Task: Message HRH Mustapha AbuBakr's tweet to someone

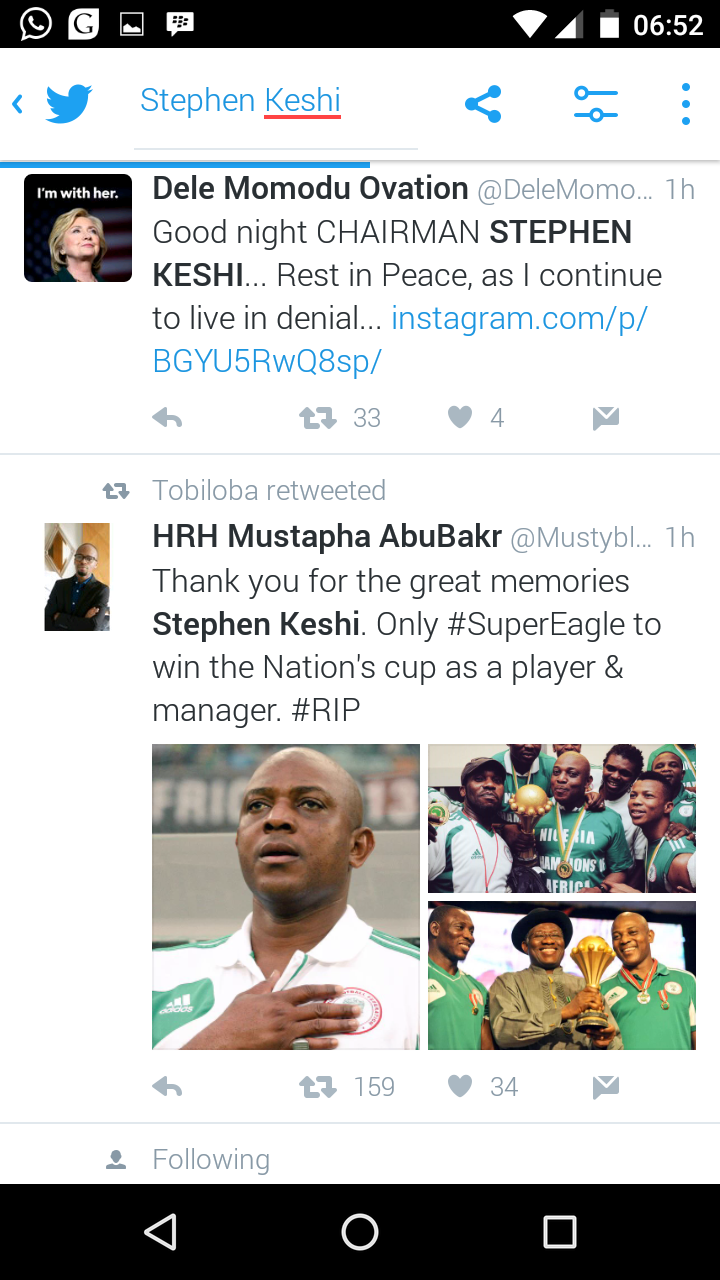Action: [x=605, y=1087]
